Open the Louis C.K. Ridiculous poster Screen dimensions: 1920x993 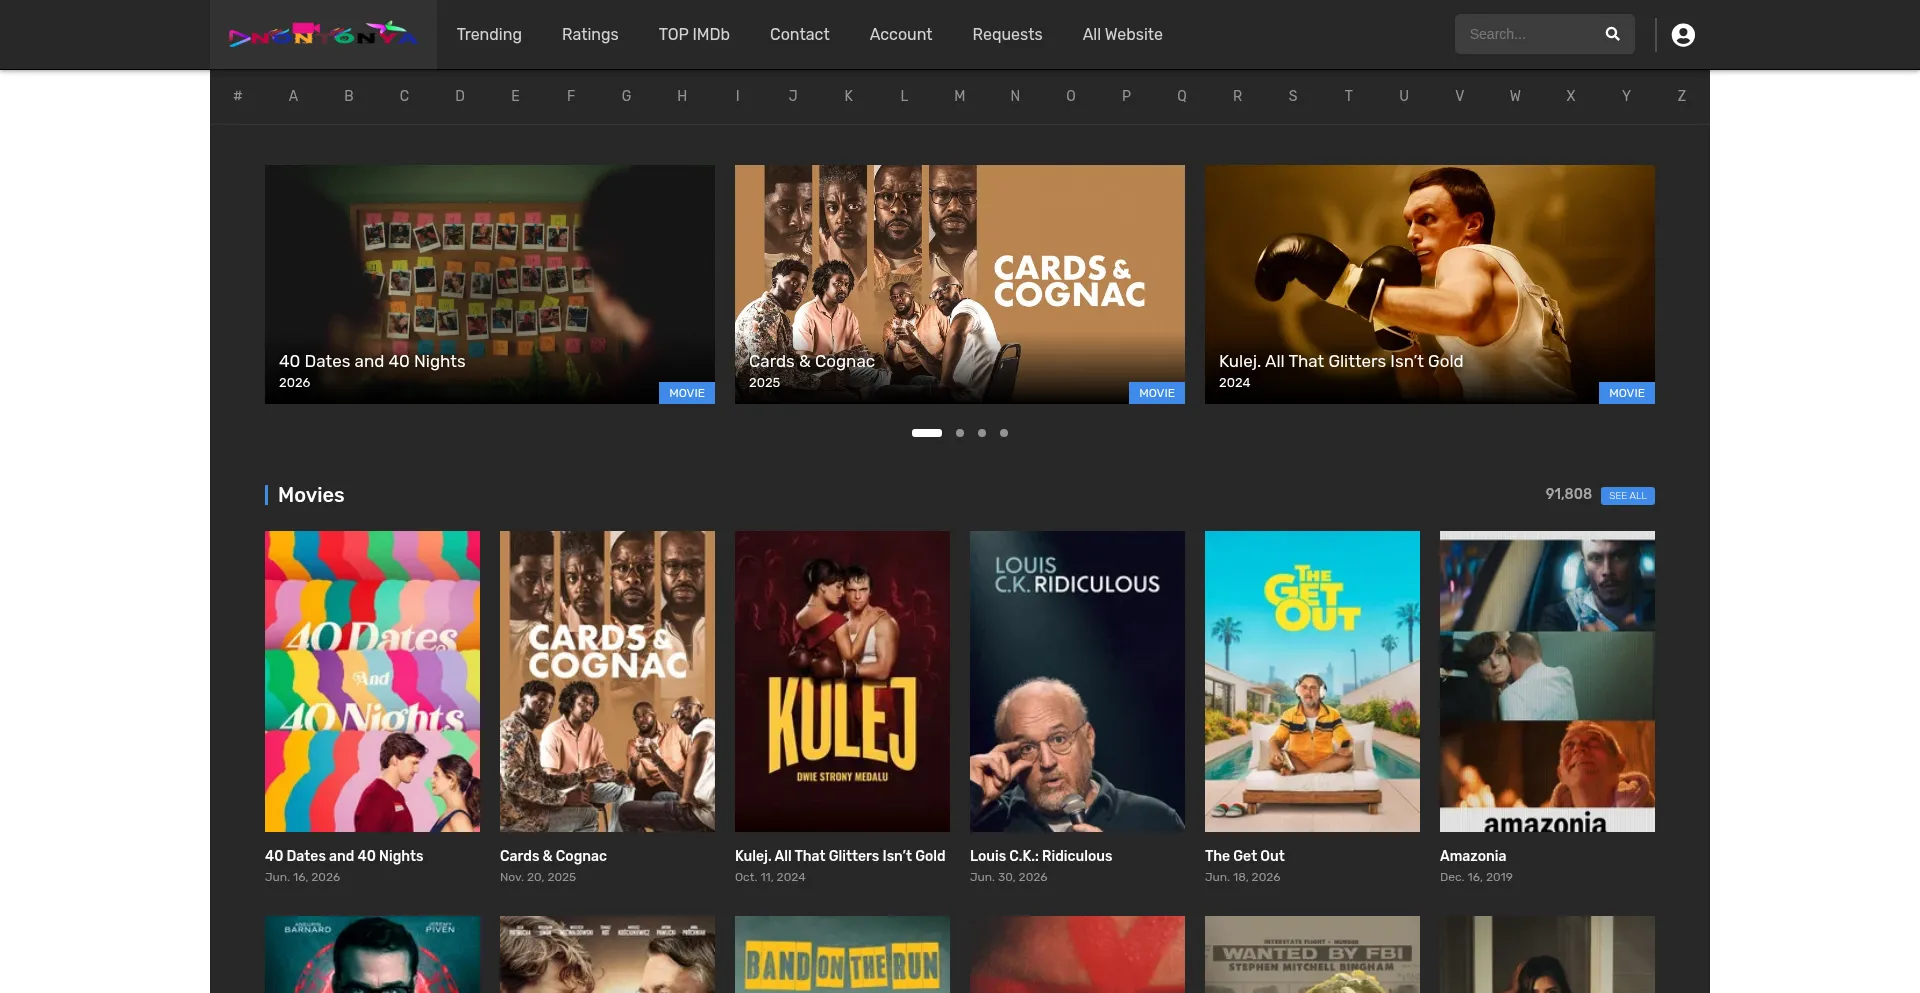click(1077, 681)
